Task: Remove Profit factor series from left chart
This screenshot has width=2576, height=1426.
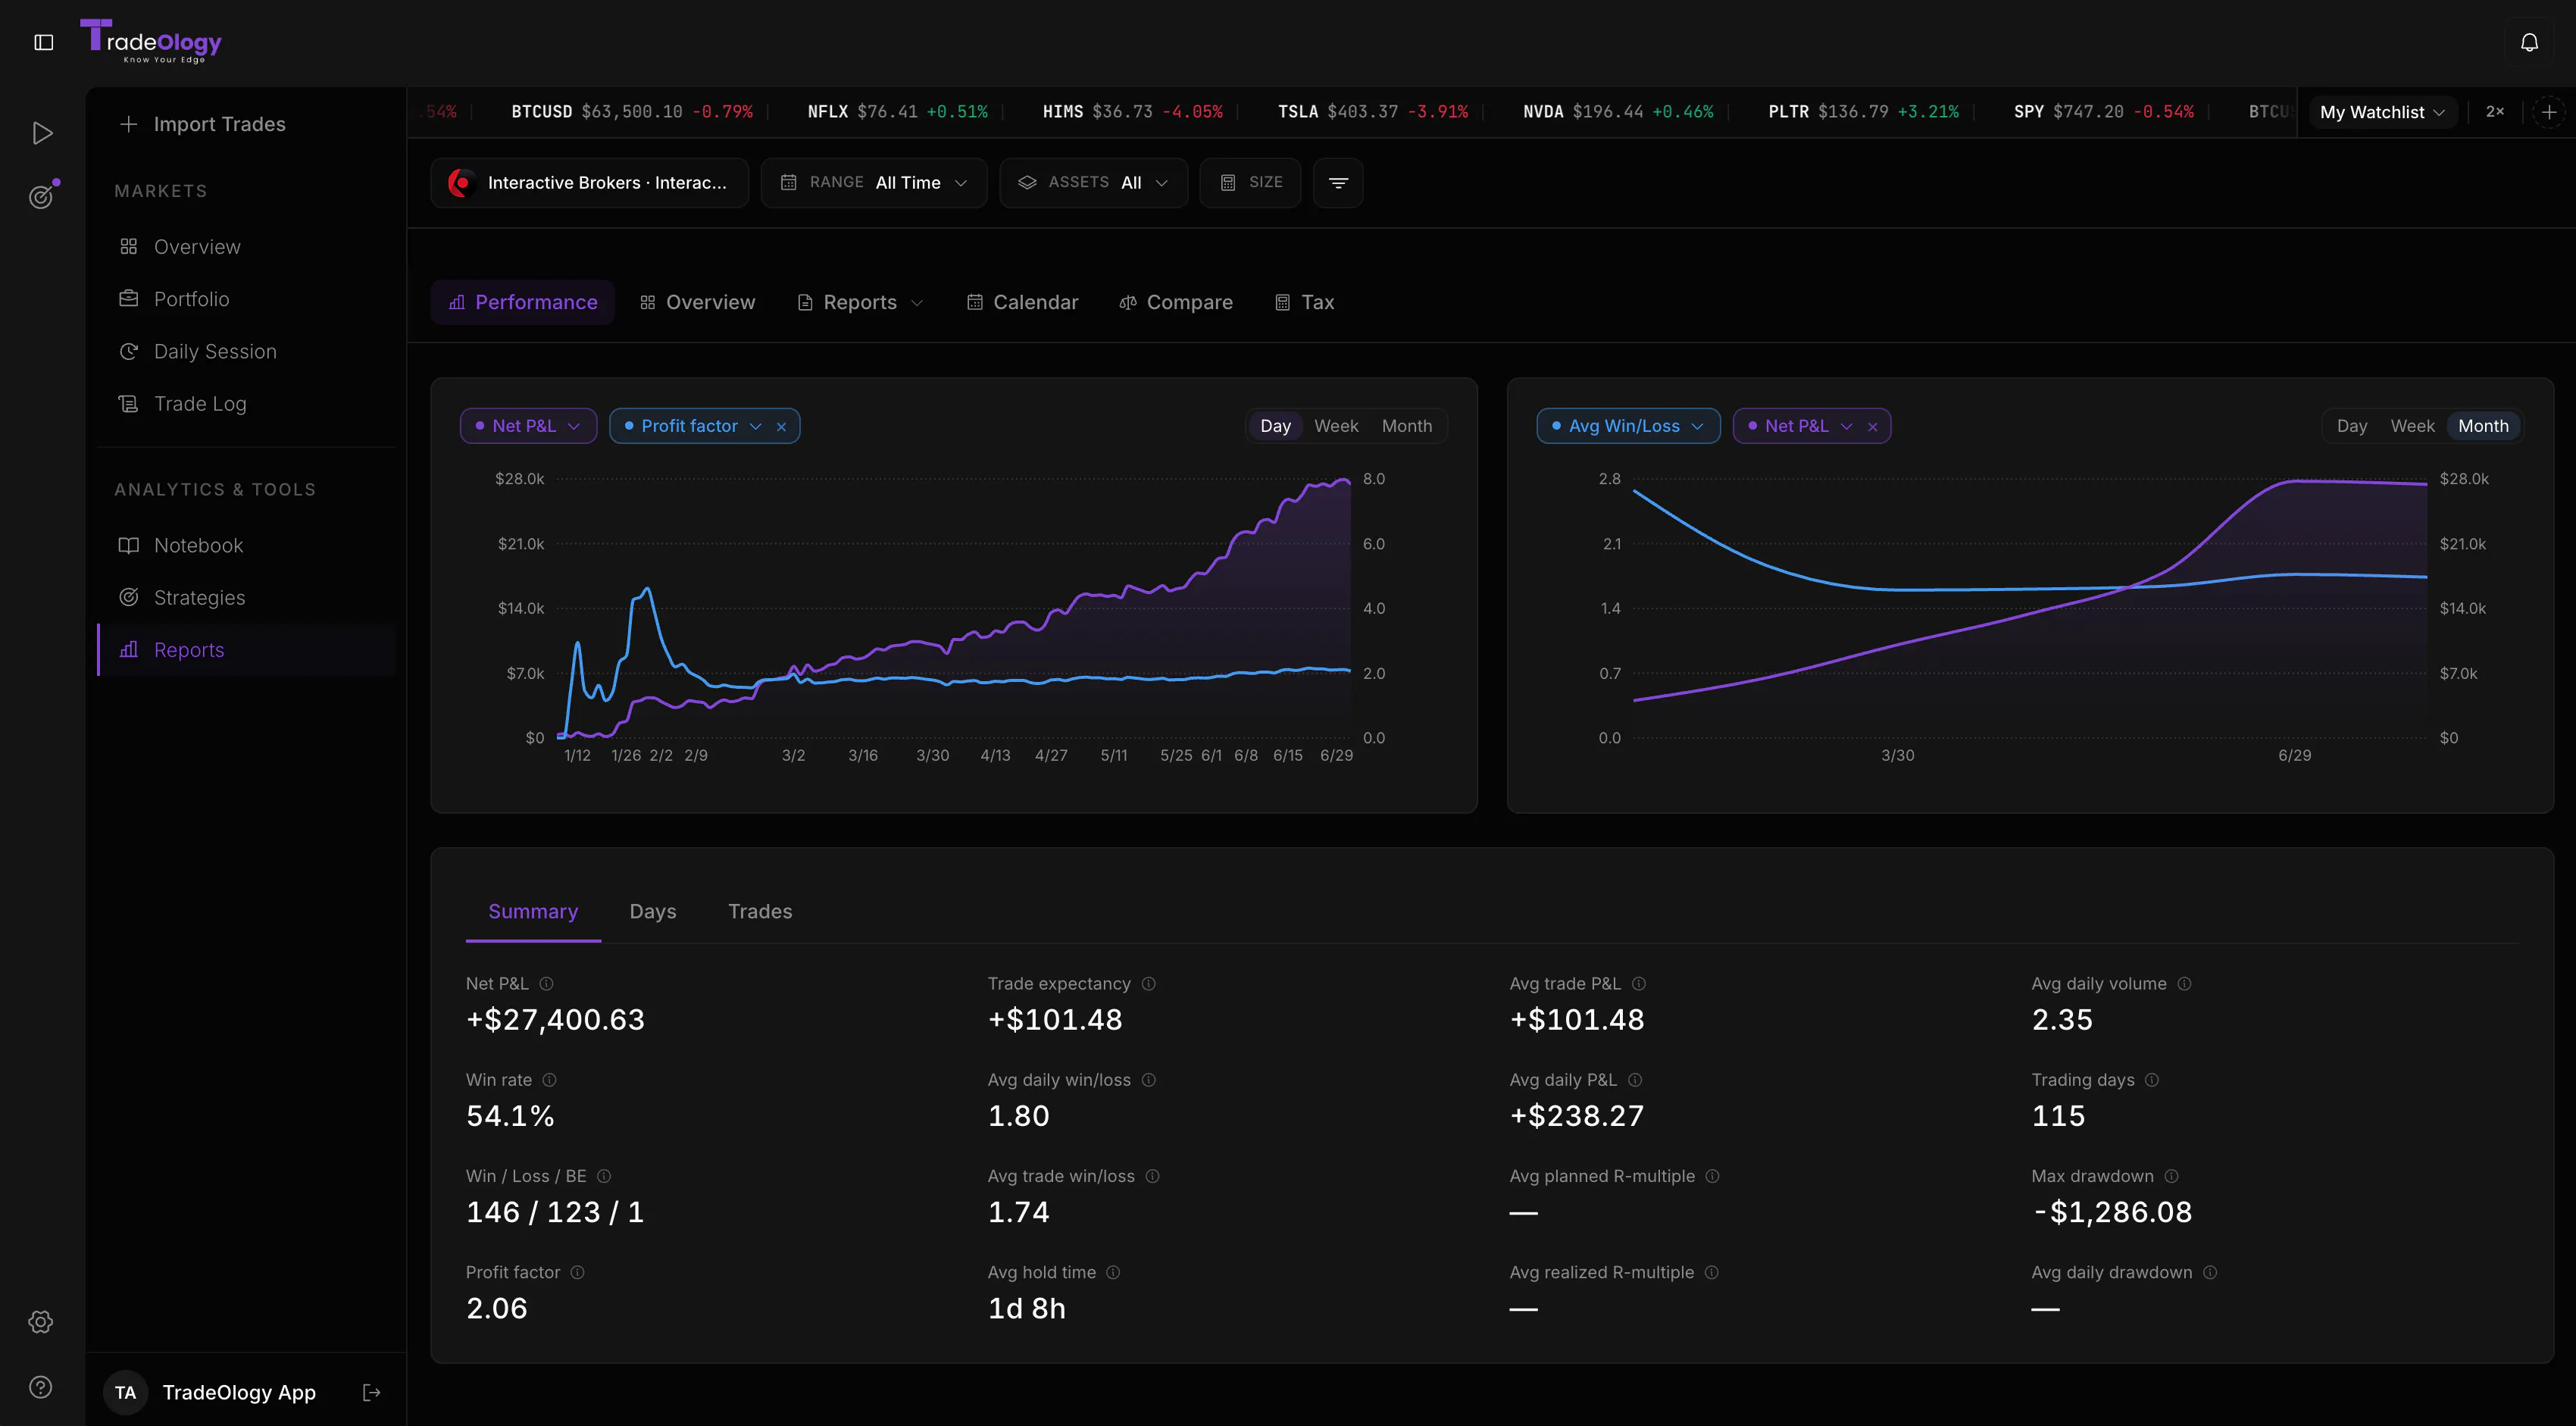Action: 781,427
